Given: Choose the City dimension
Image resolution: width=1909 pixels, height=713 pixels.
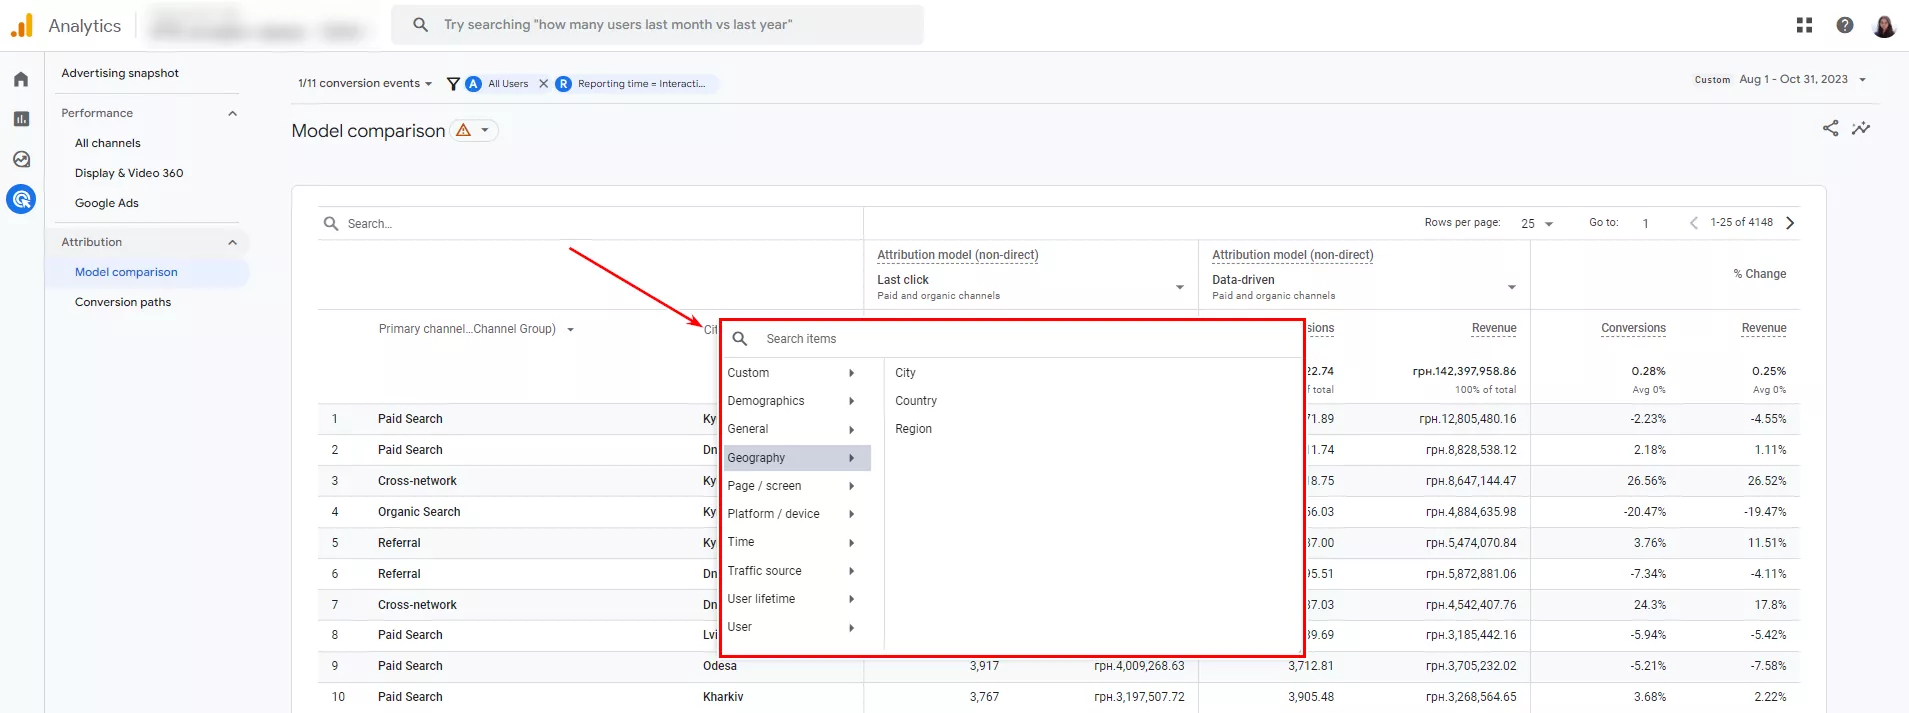Looking at the screenshot, I should [905, 373].
